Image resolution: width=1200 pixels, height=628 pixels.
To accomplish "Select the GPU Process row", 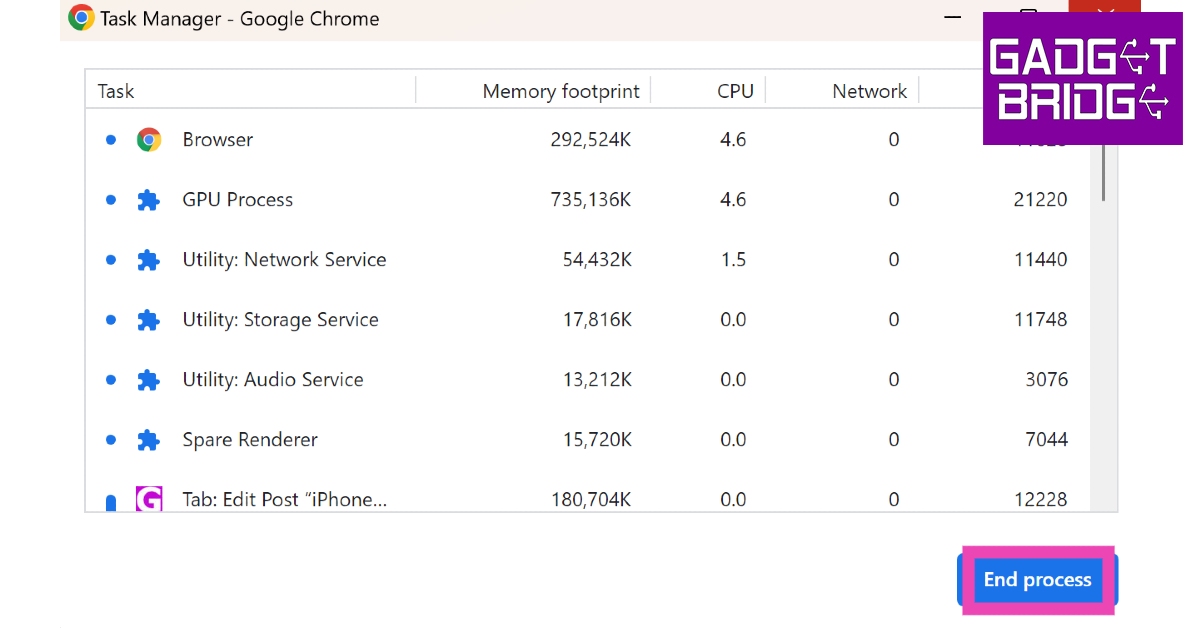I will pos(238,200).
